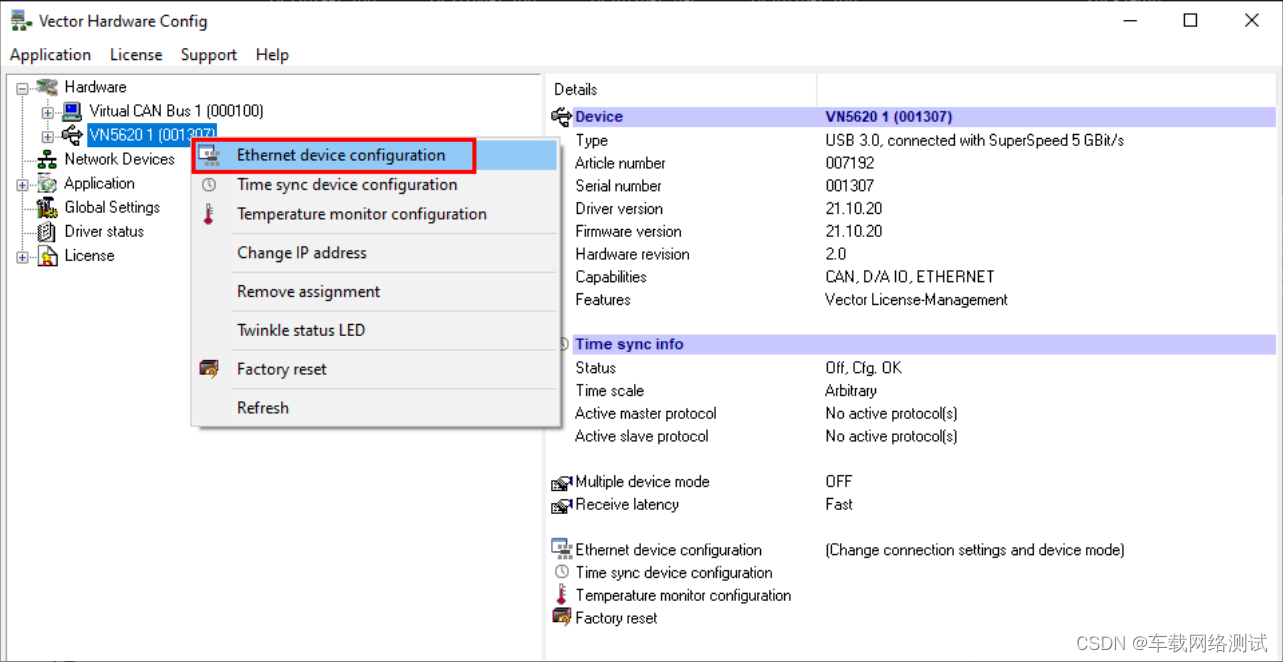Click the Receive latency icon
Viewport: 1283px width, 662px height.
point(562,506)
